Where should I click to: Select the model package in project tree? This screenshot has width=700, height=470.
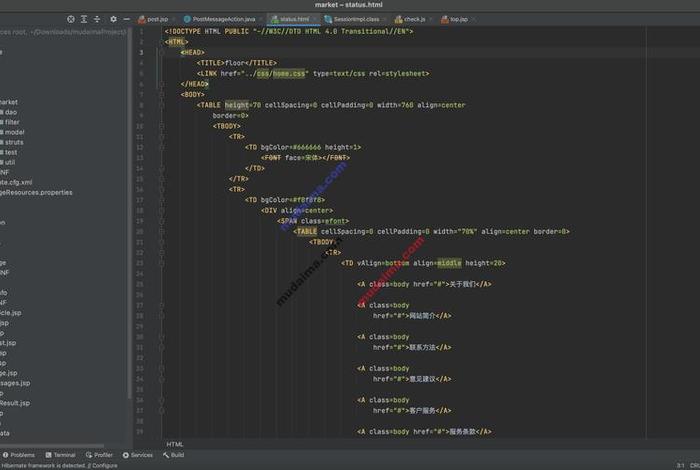tap(12, 132)
